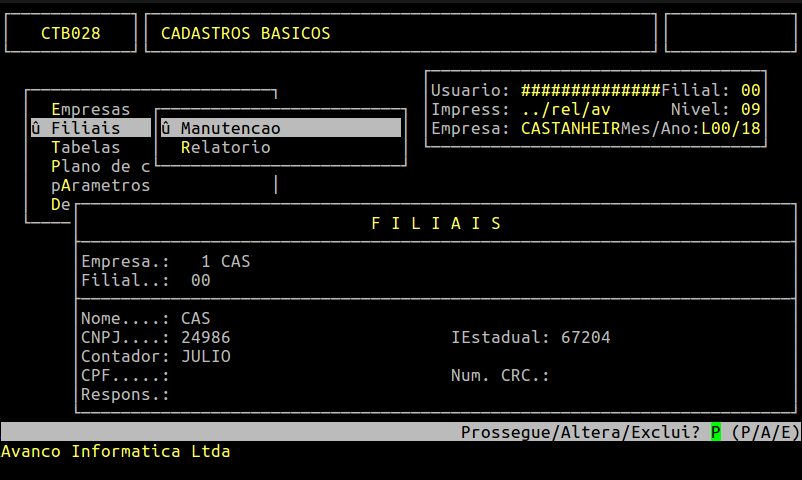The width and height of the screenshot is (802, 480).
Task: Click the green Prossegue/Altera/Exclui input cursor
Action: [x=716, y=432]
